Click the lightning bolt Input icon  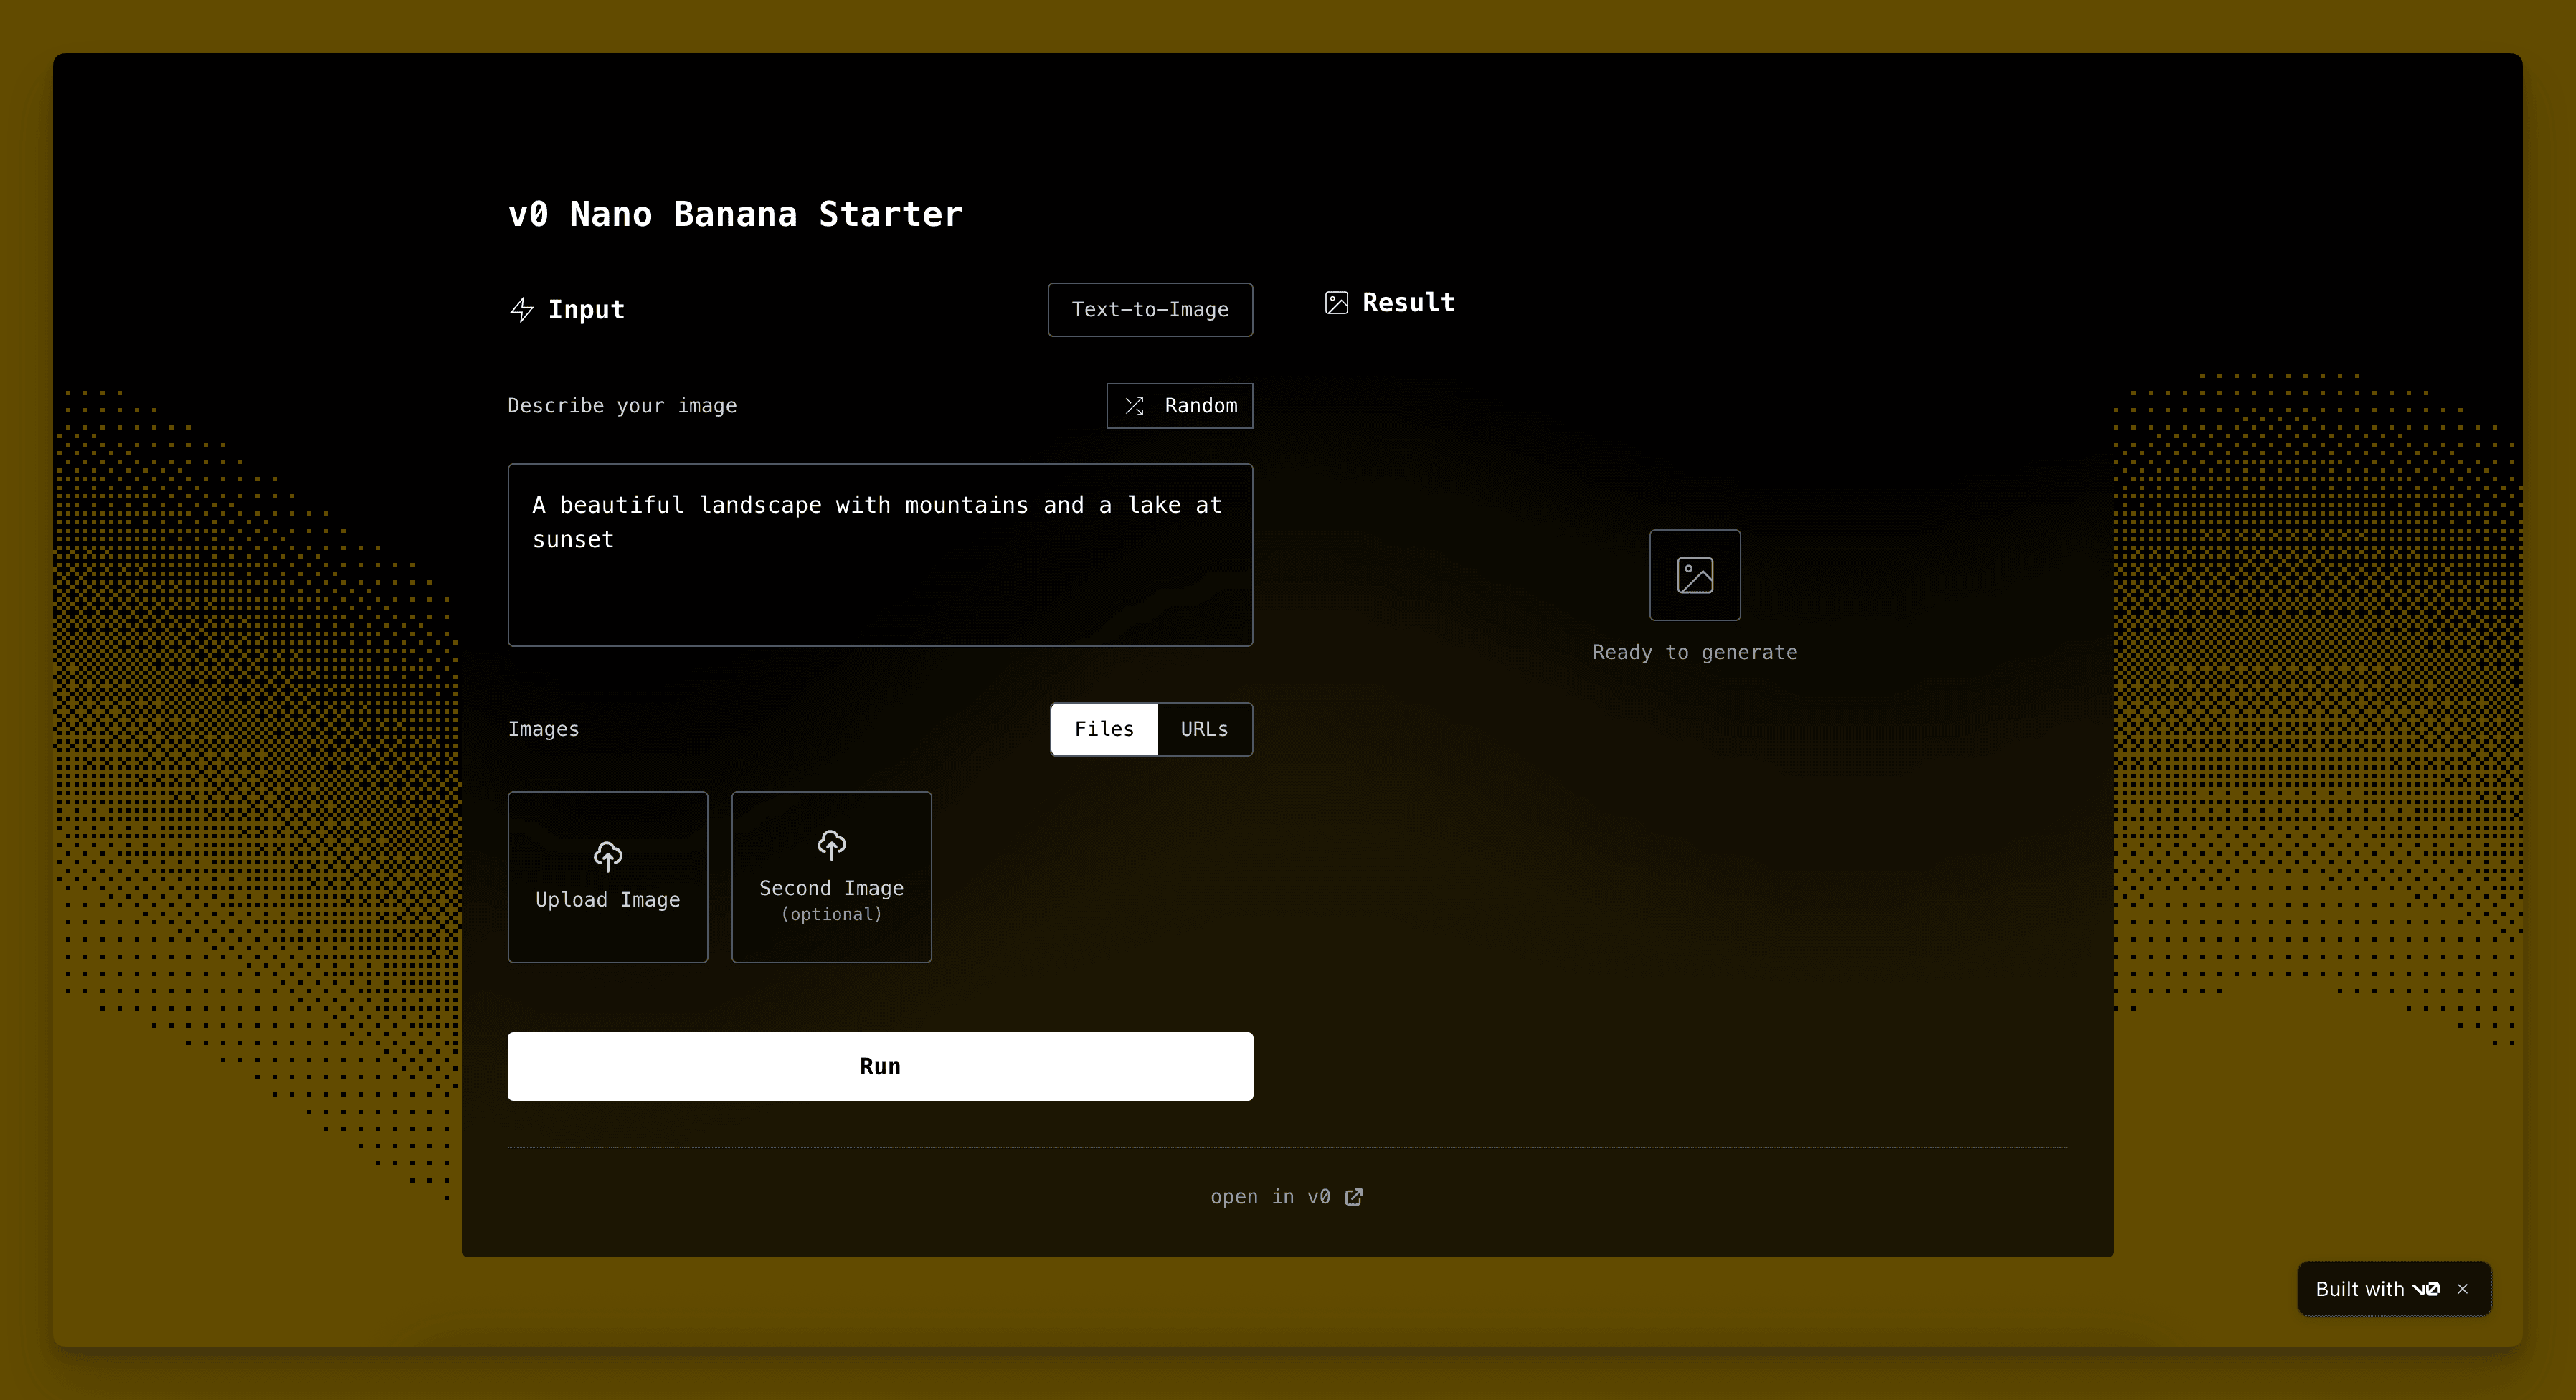point(521,310)
